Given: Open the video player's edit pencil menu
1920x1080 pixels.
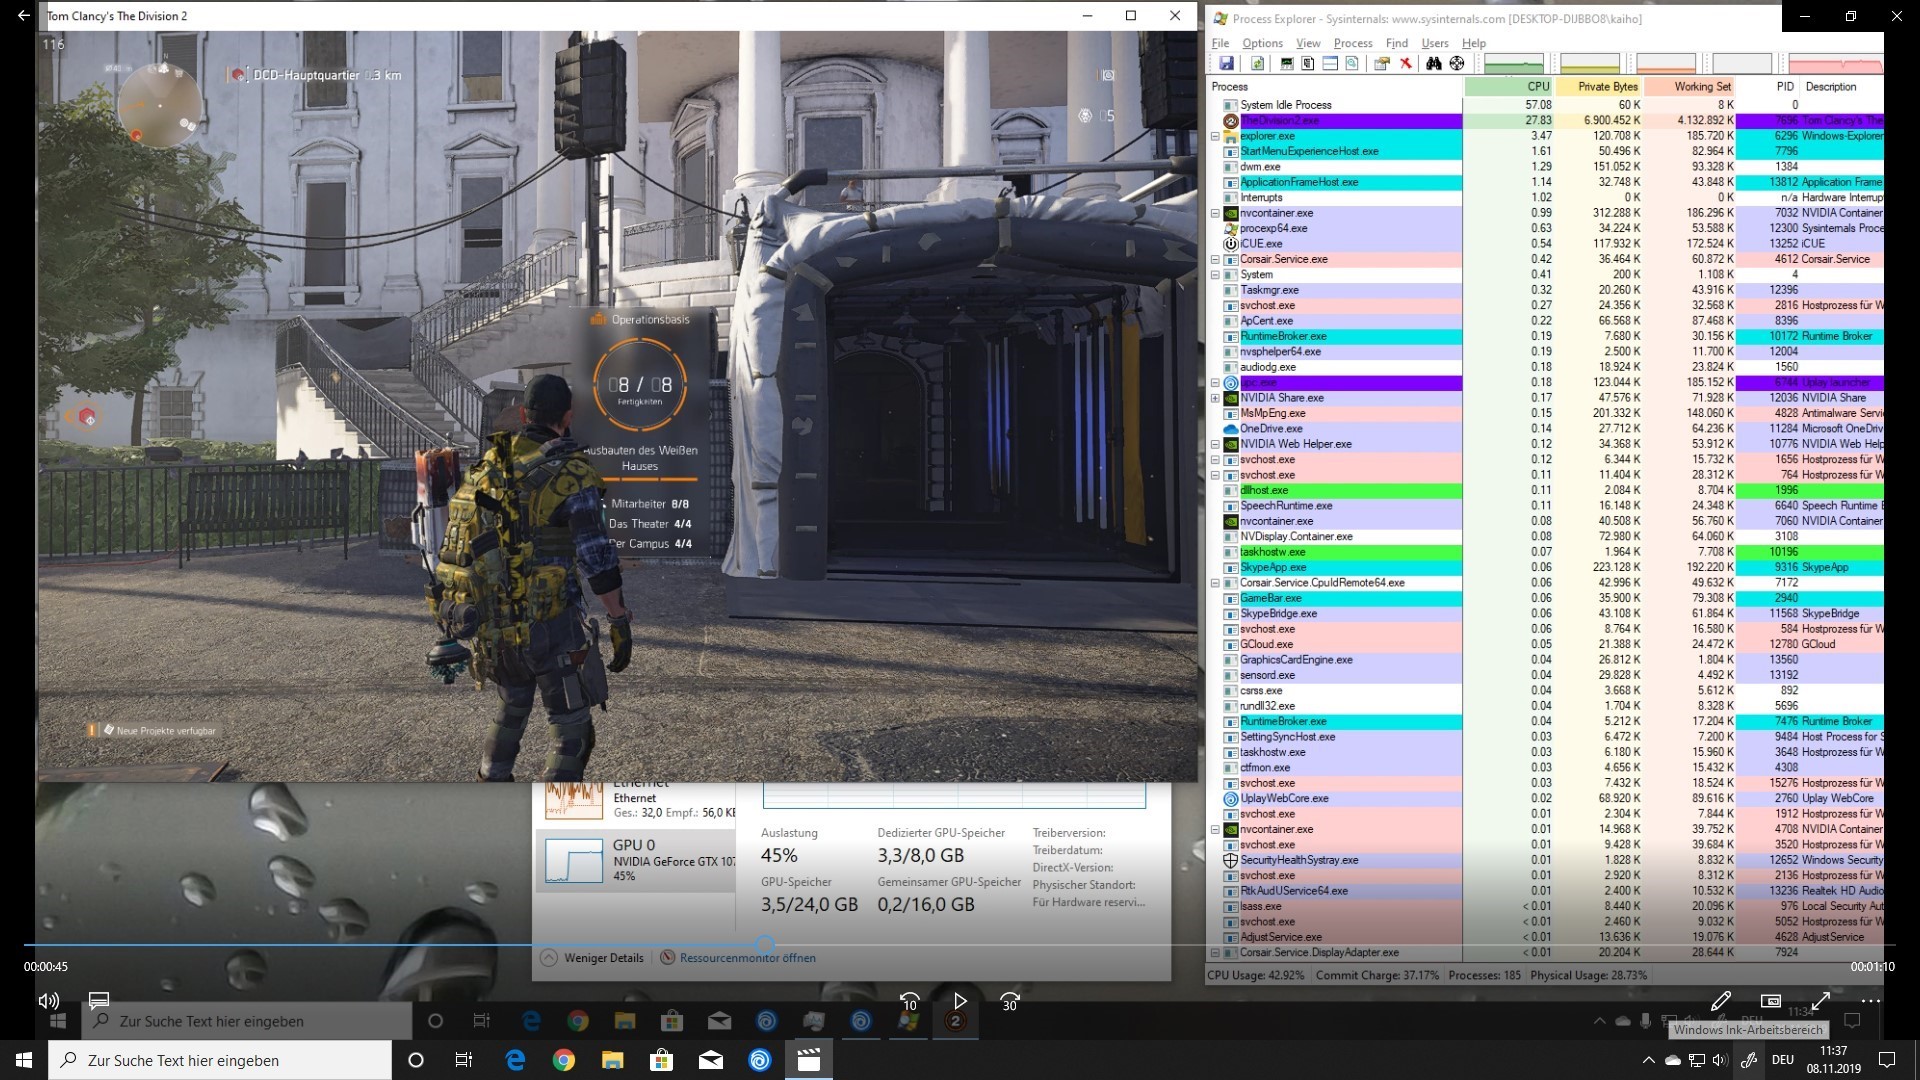Looking at the screenshot, I should (x=1721, y=1000).
